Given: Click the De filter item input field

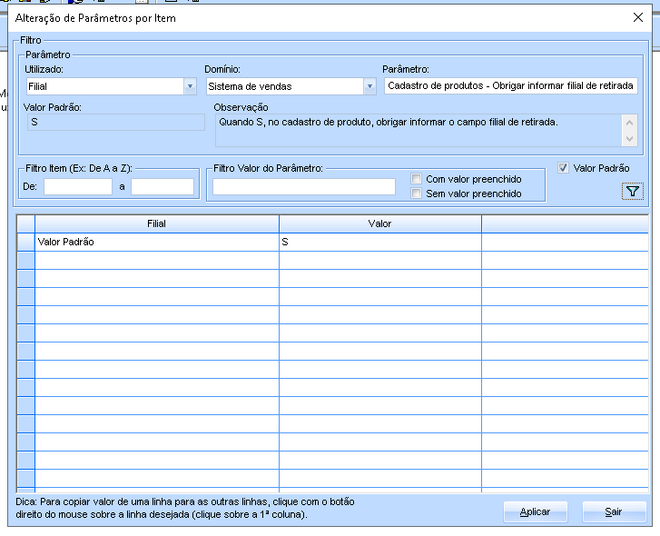Looking at the screenshot, I should [x=77, y=186].
